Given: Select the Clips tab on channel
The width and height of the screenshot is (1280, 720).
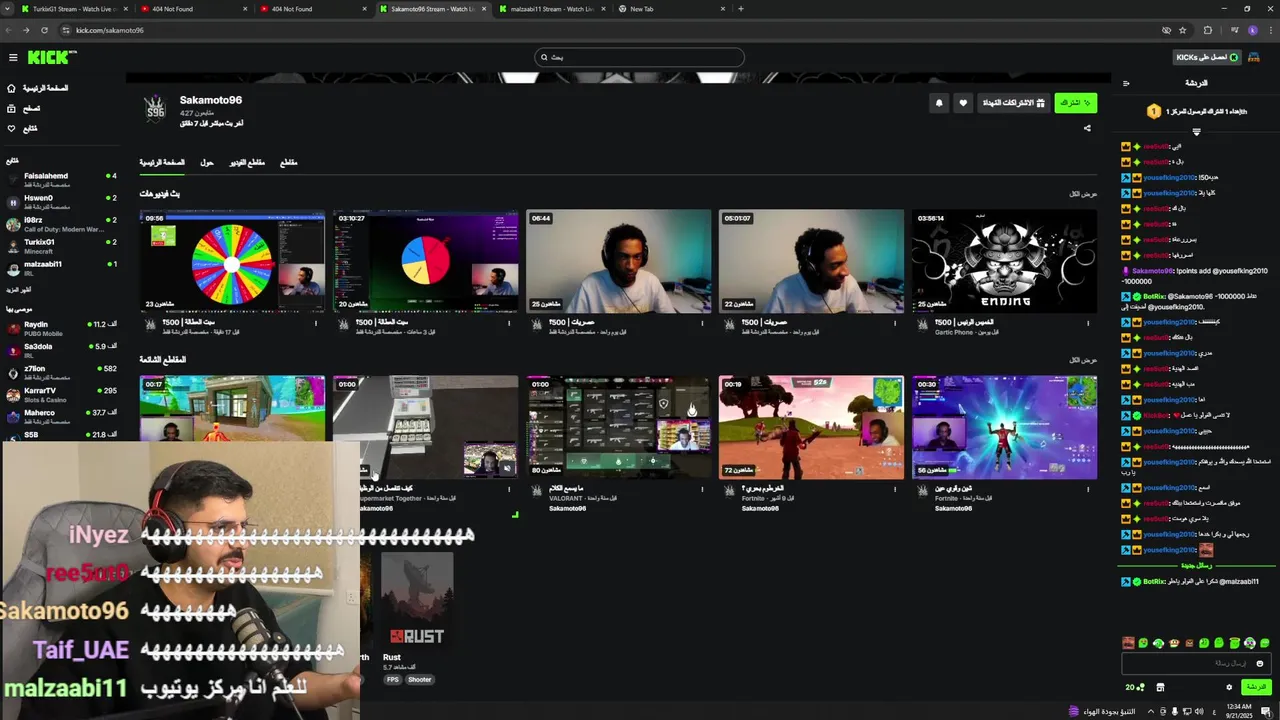Looking at the screenshot, I should pyautogui.click(x=288, y=162).
